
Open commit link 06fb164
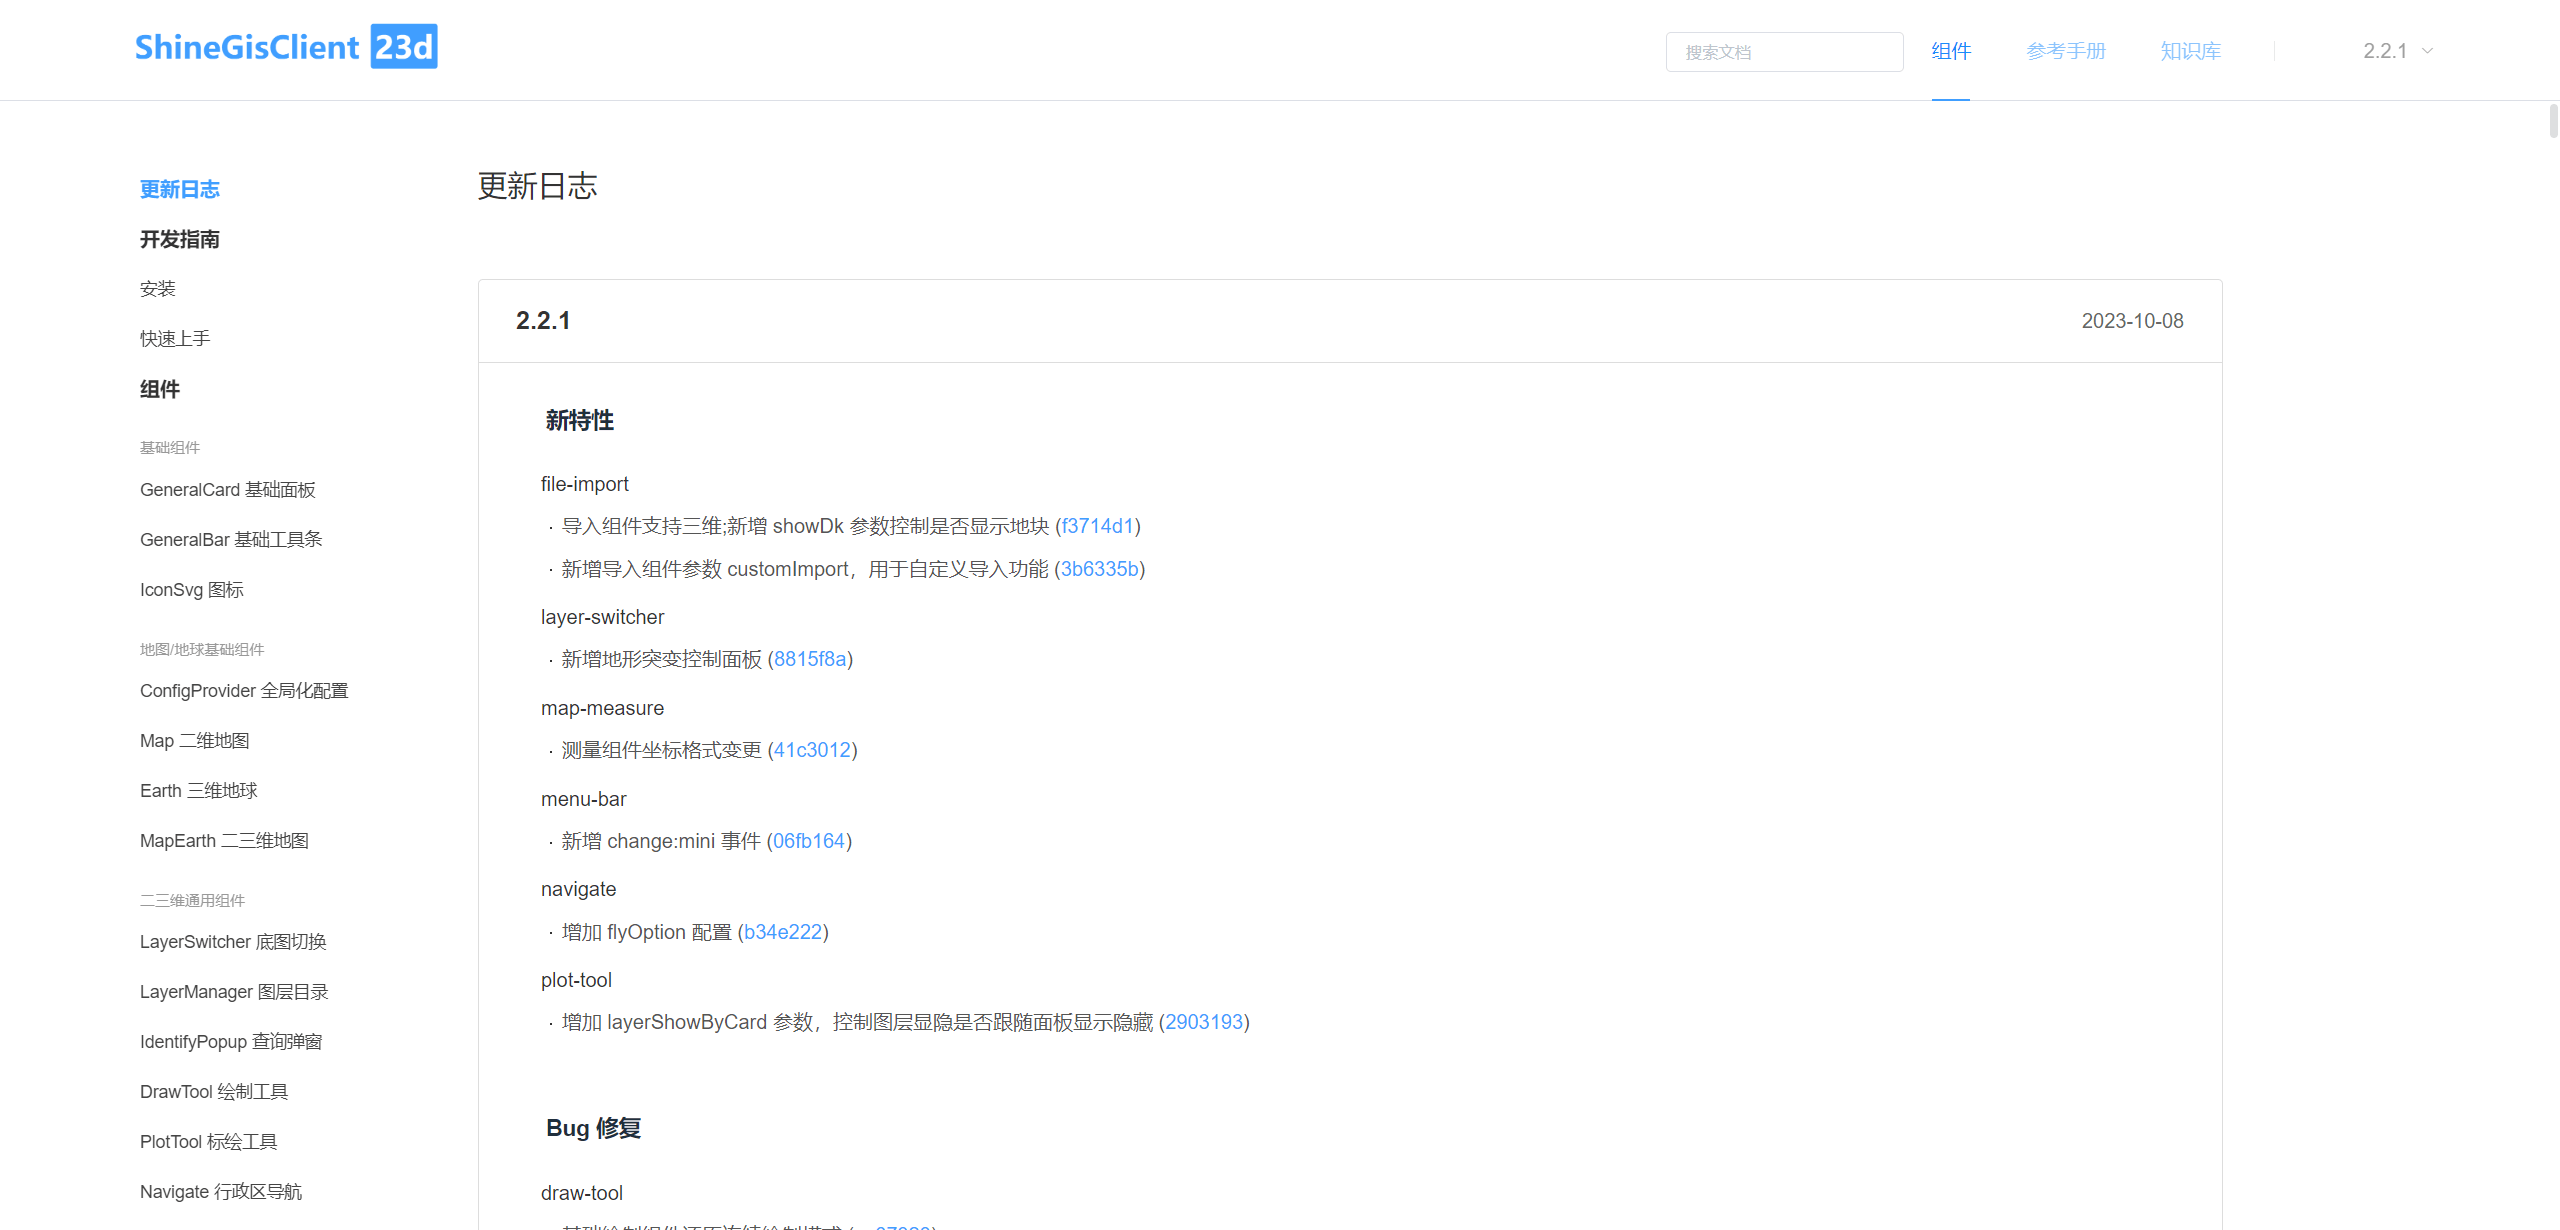(808, 841)
